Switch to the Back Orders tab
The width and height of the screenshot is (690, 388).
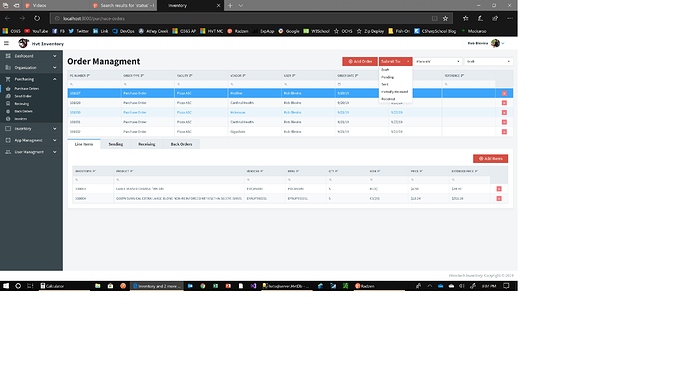pyautogui.click(x=181, y=144)
